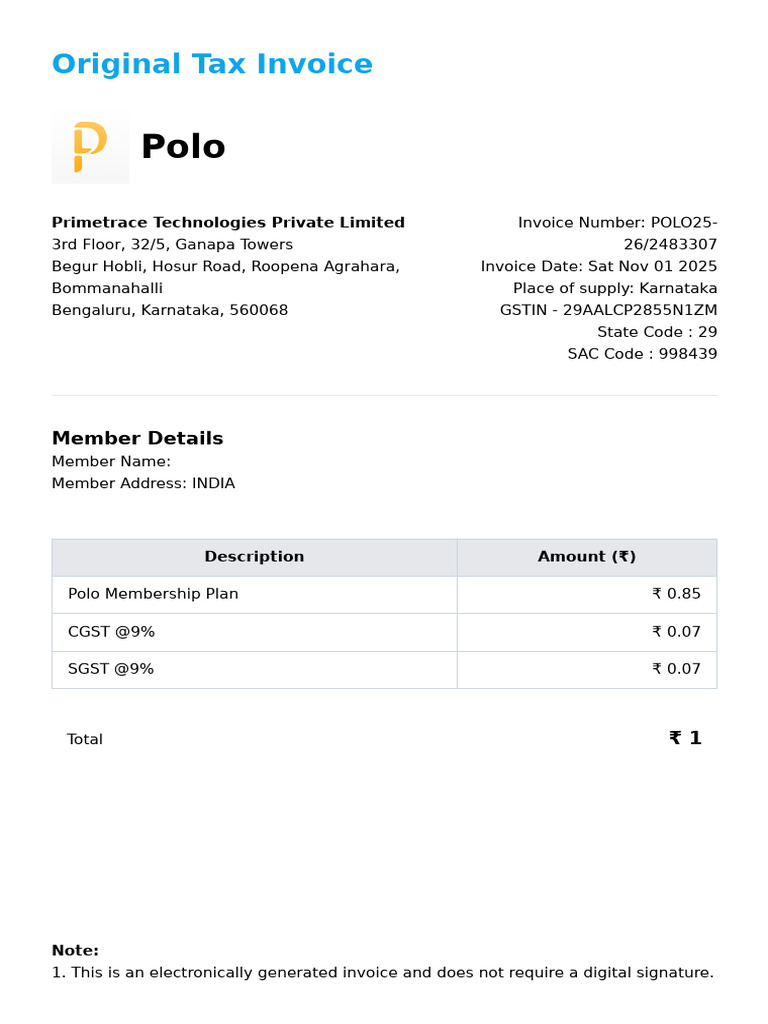This screenshot has width=768, height=1024.
Task: Click the Member Details heading
Action: [x=137, y=438]
